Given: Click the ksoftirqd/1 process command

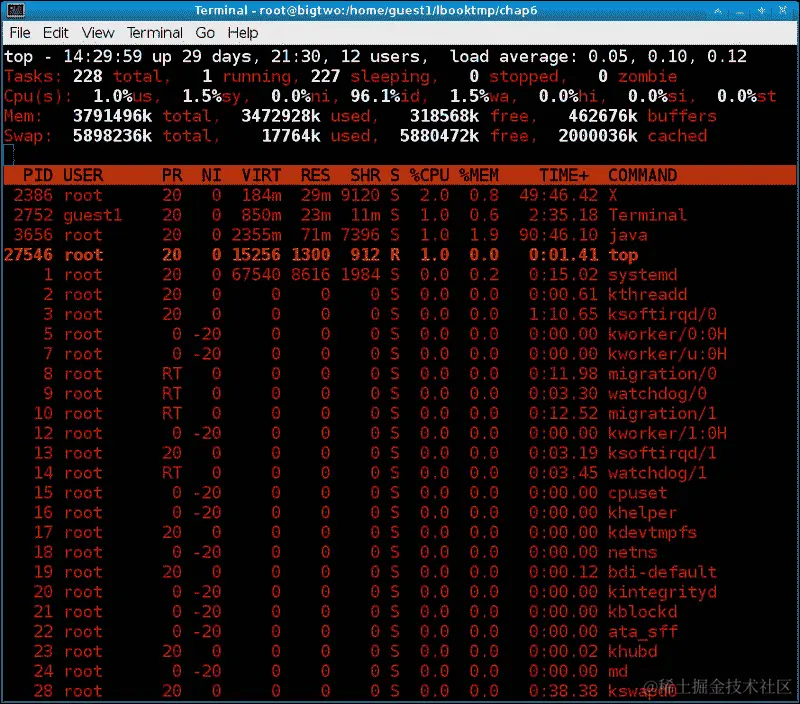Looking at the screenshot, I should [x=662, y=453].
